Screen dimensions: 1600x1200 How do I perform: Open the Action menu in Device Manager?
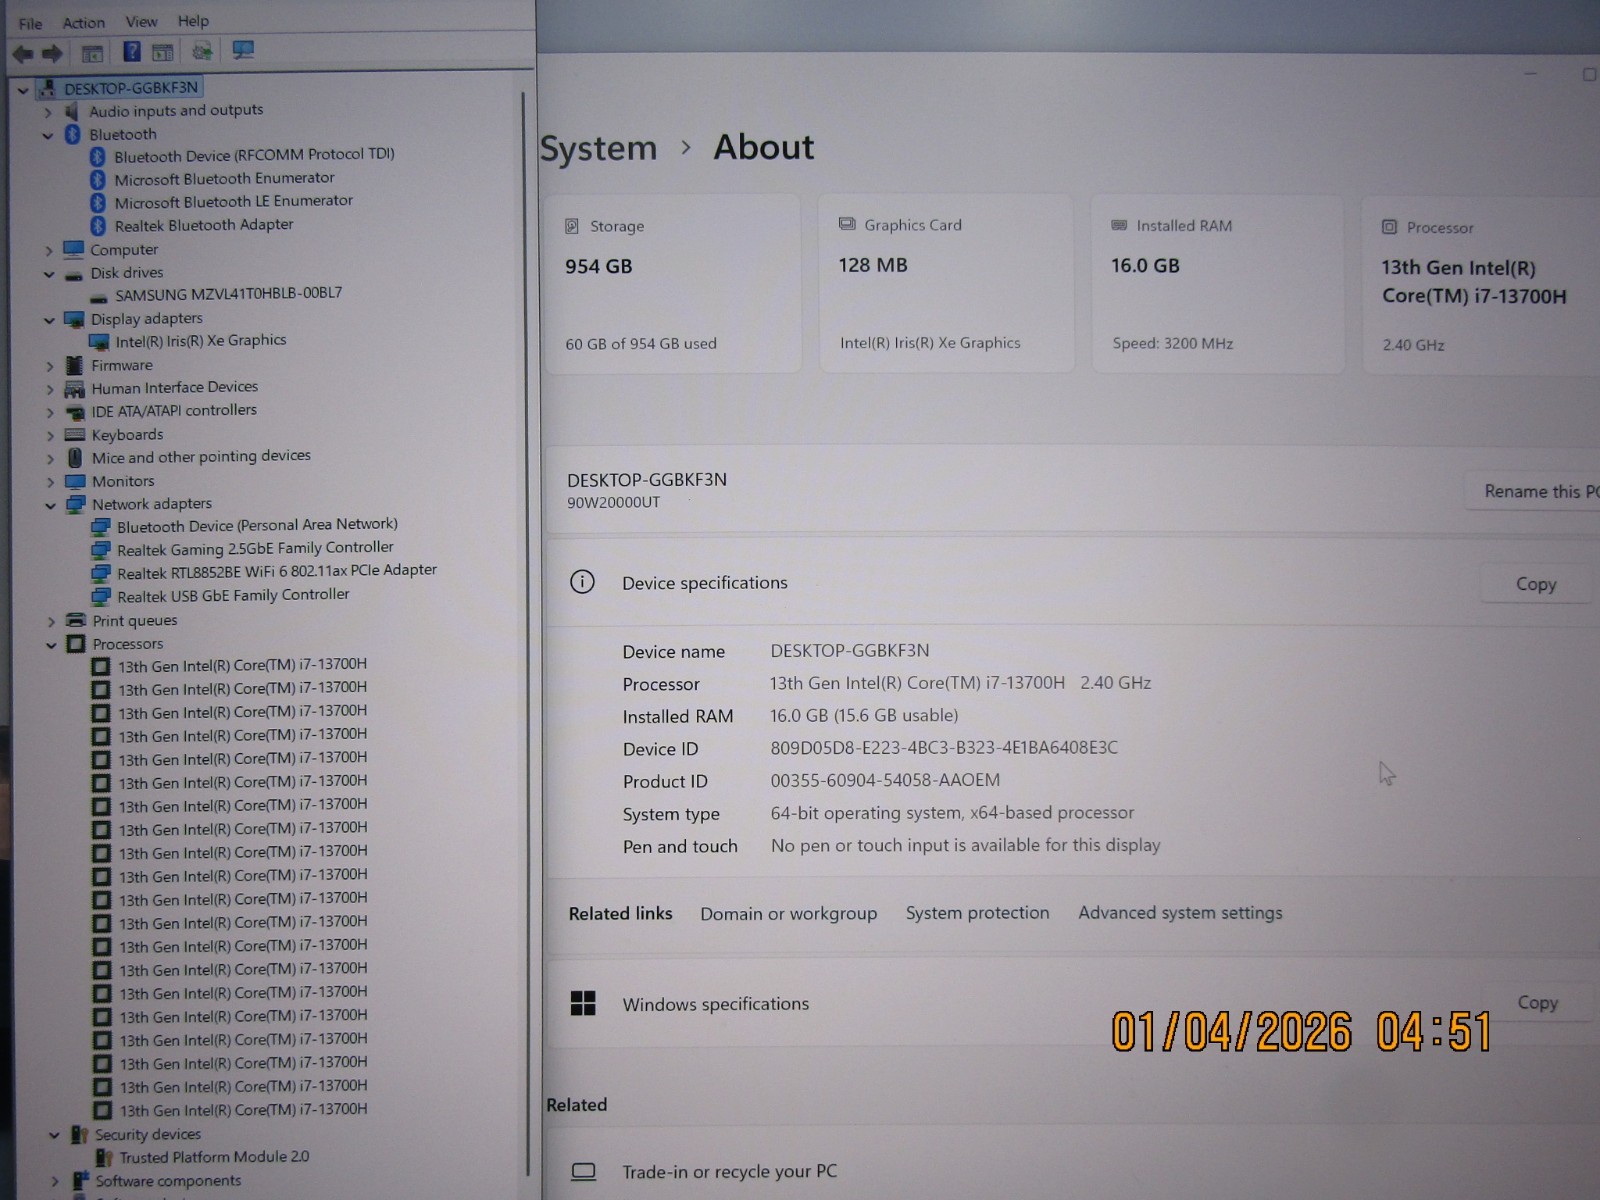(x=83, y=22)
